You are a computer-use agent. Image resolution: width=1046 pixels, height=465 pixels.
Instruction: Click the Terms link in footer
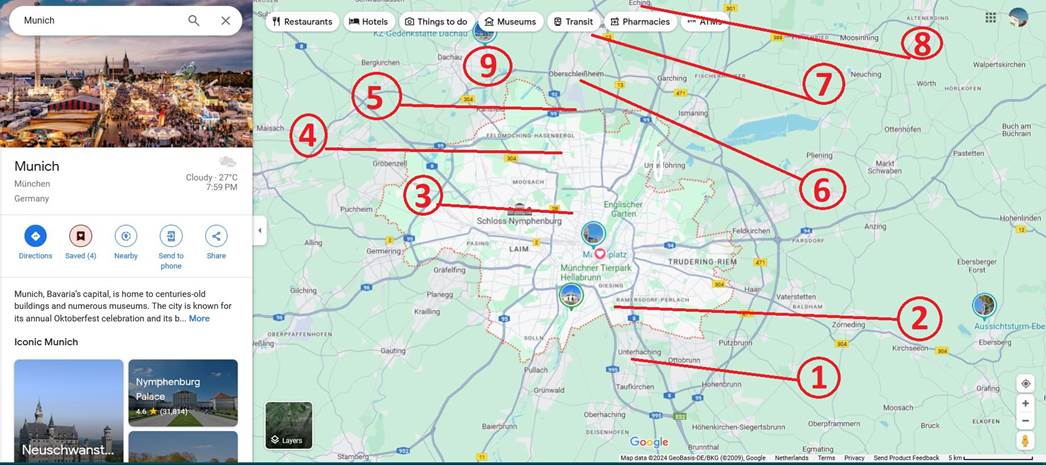[x=826, y=458]
